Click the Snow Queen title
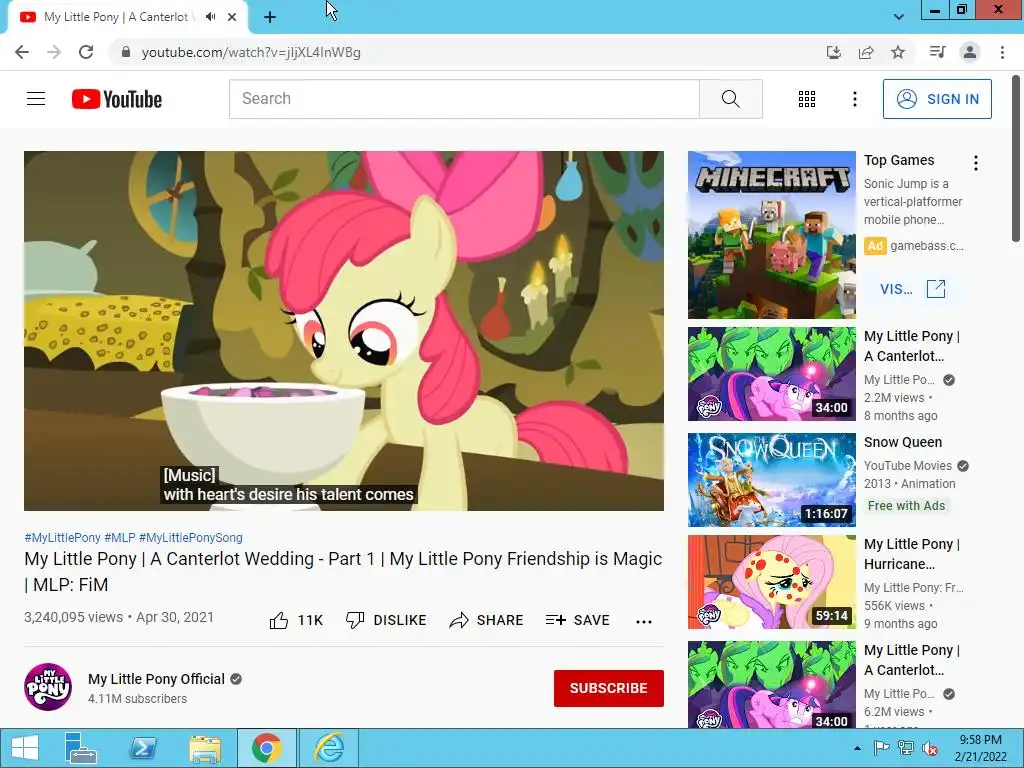The image size is (1024, 768). tap(903, 442)
